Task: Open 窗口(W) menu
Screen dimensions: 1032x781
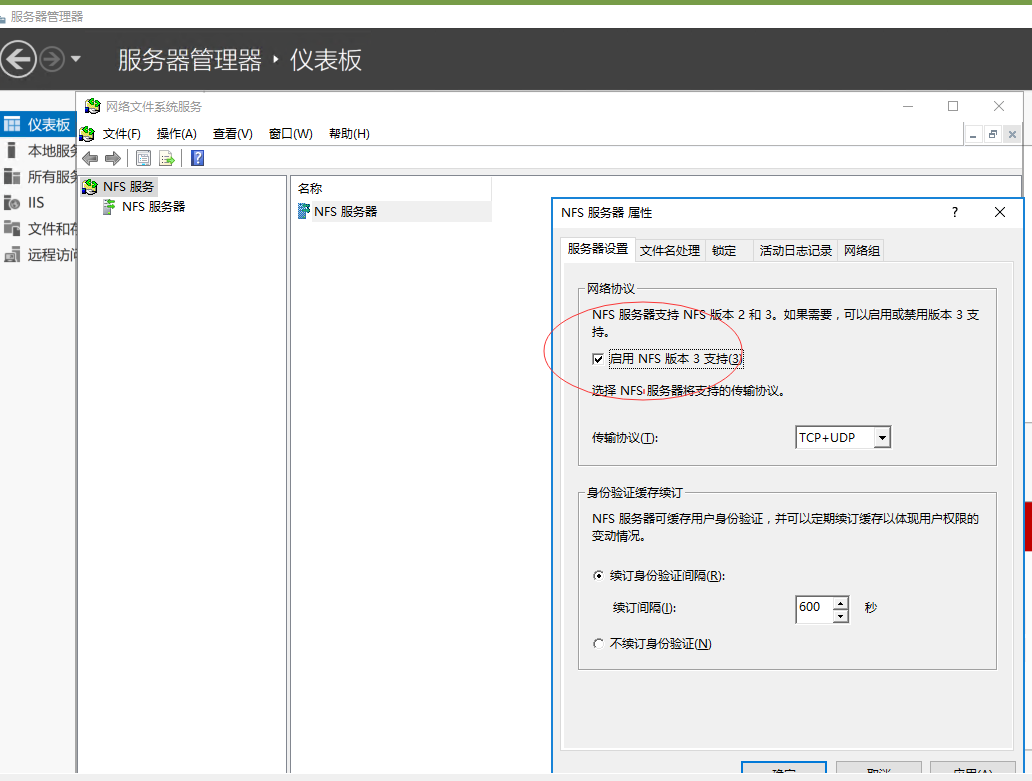Action: (290, 134)
